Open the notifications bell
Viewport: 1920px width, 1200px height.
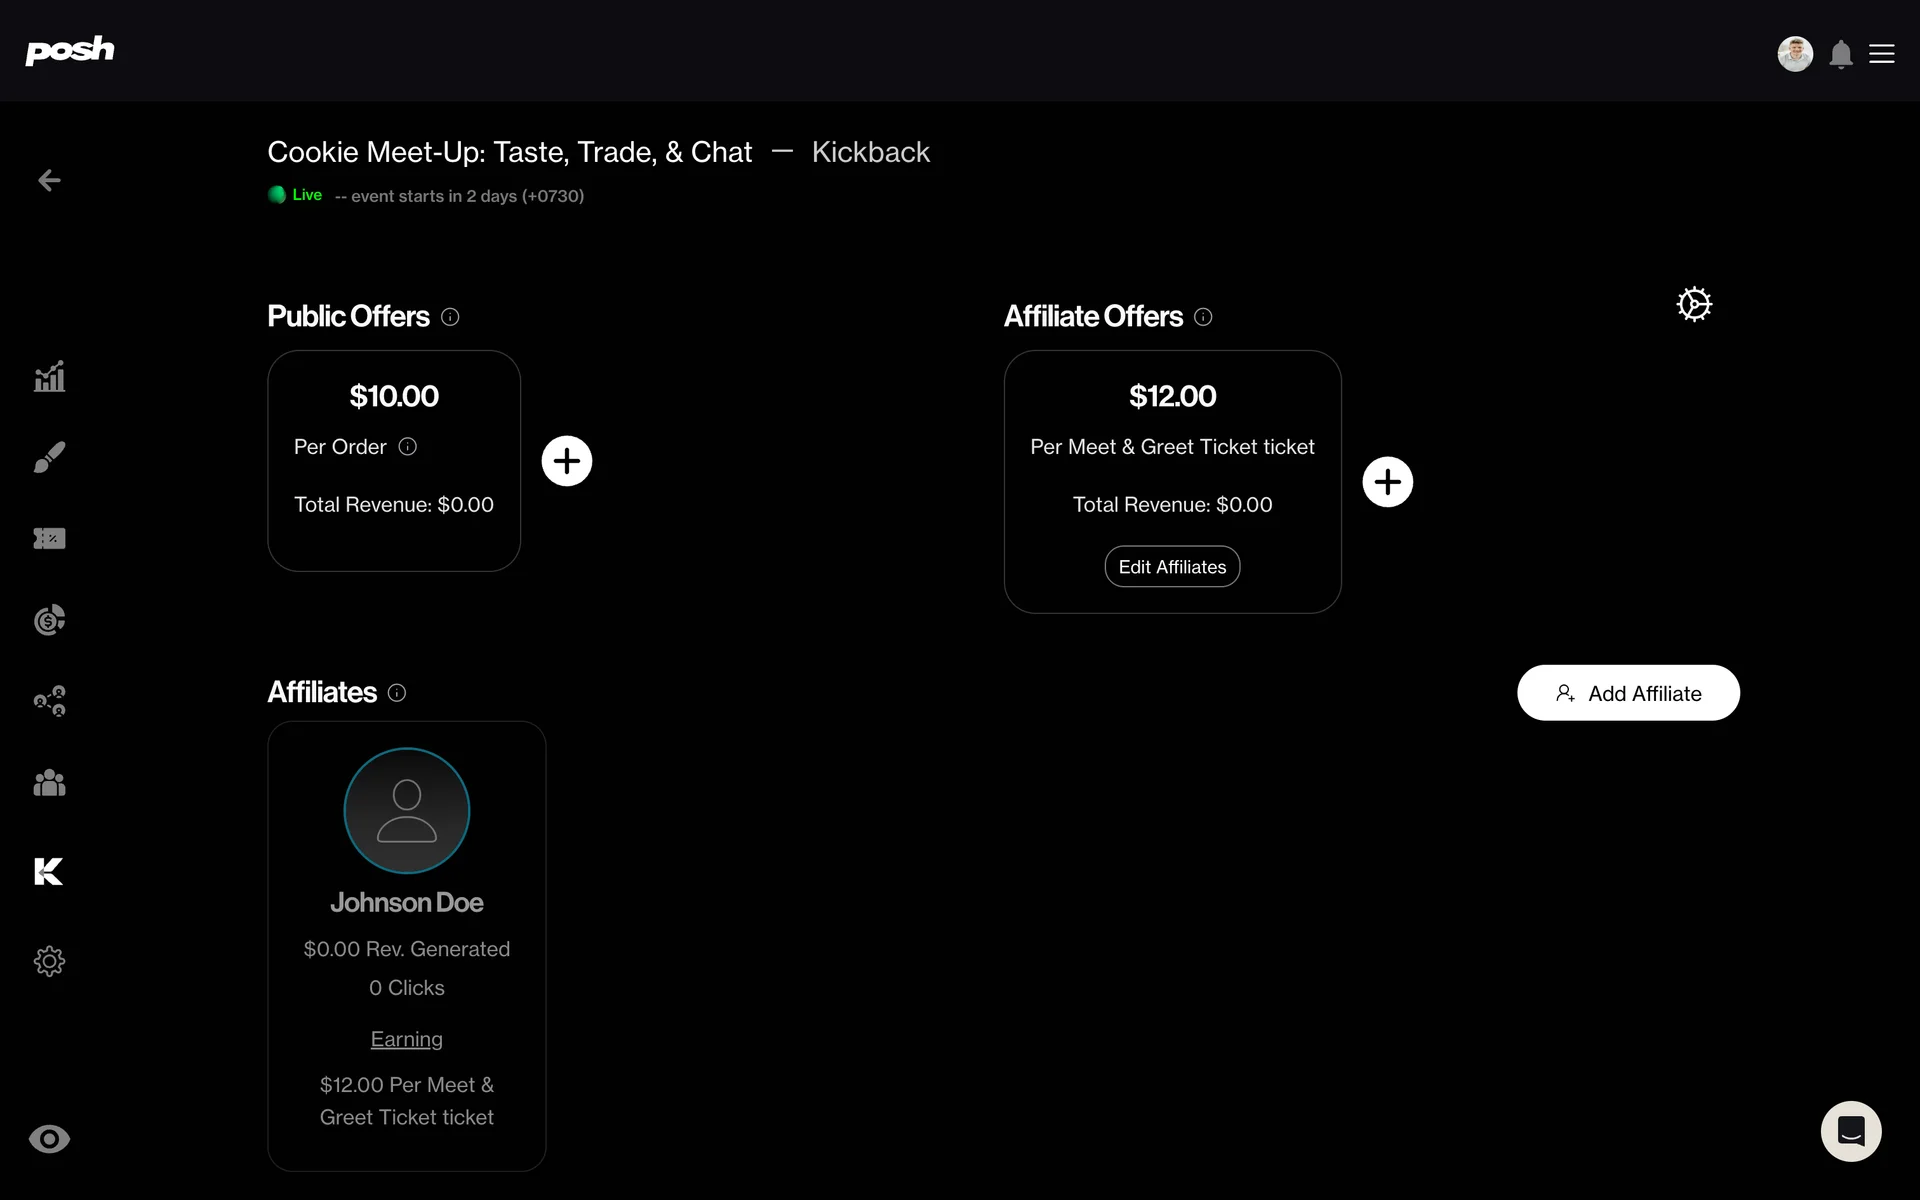[x=1841, y=54]
